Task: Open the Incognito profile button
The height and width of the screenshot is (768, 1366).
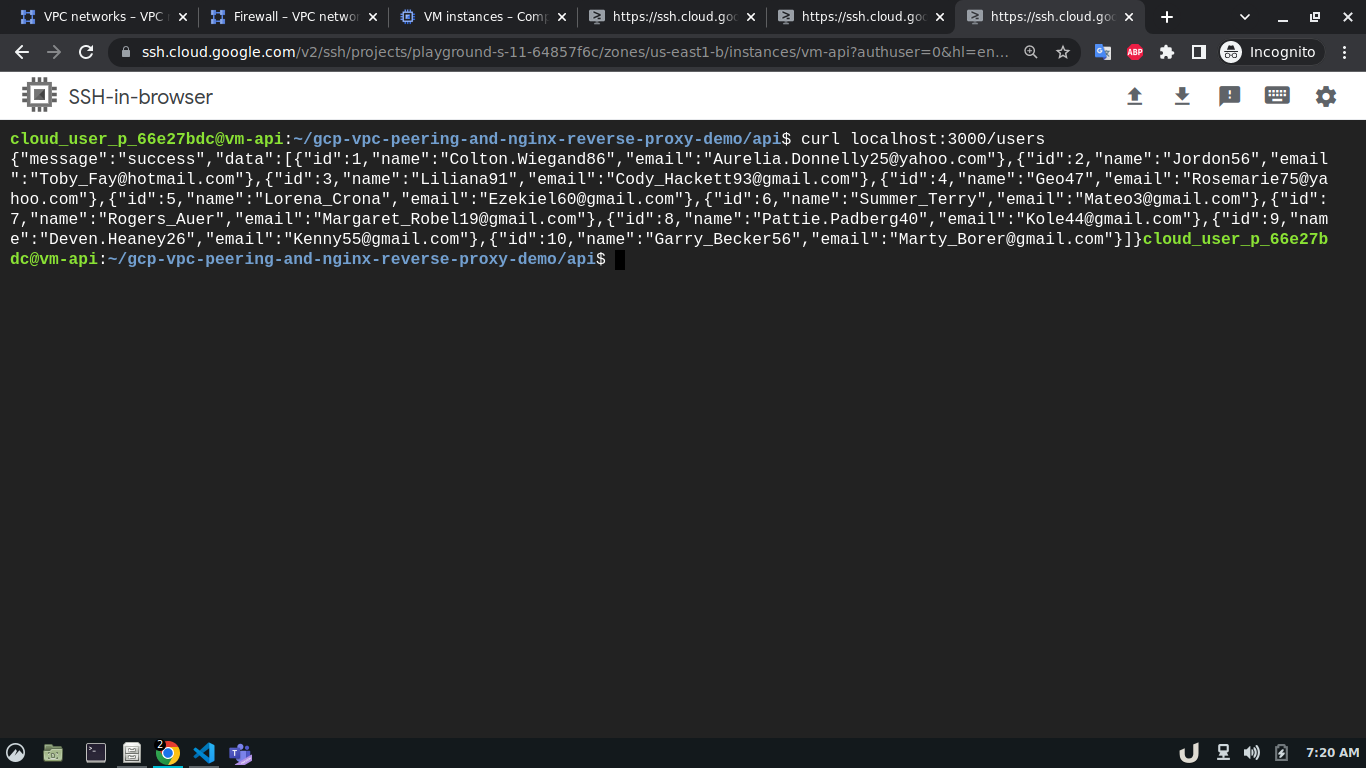Action: pyautogui.click(x=1268, y=52)
